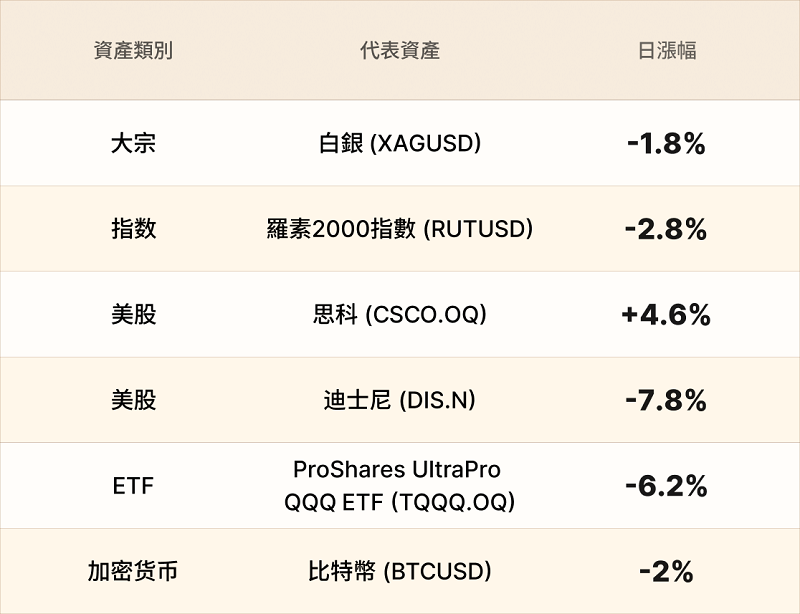Click the -6.2% daily change value

[x=666, y=487]
